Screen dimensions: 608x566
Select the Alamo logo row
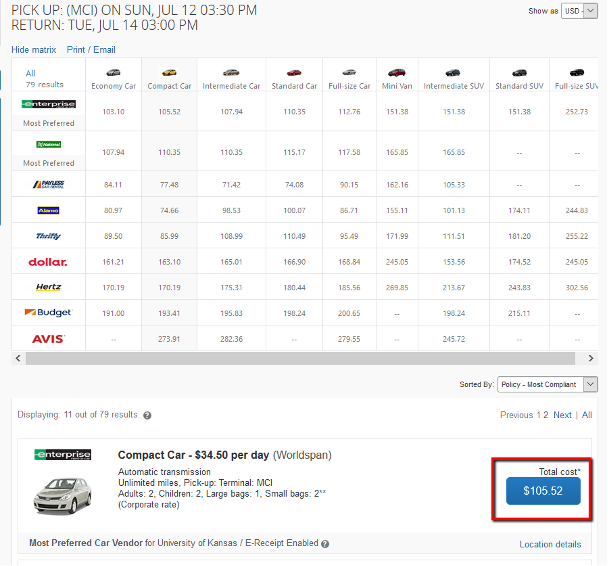48,211
